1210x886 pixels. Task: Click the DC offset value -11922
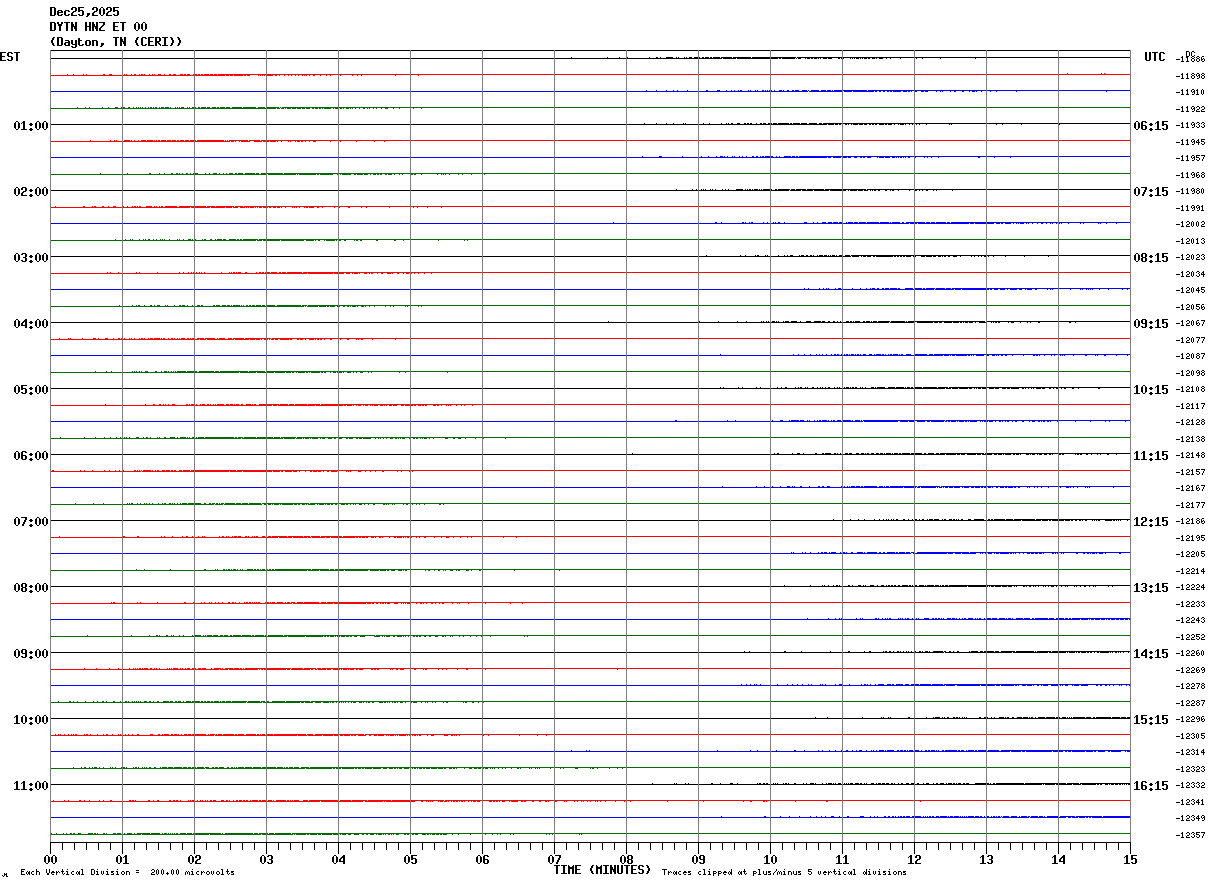pos(1190,109)
